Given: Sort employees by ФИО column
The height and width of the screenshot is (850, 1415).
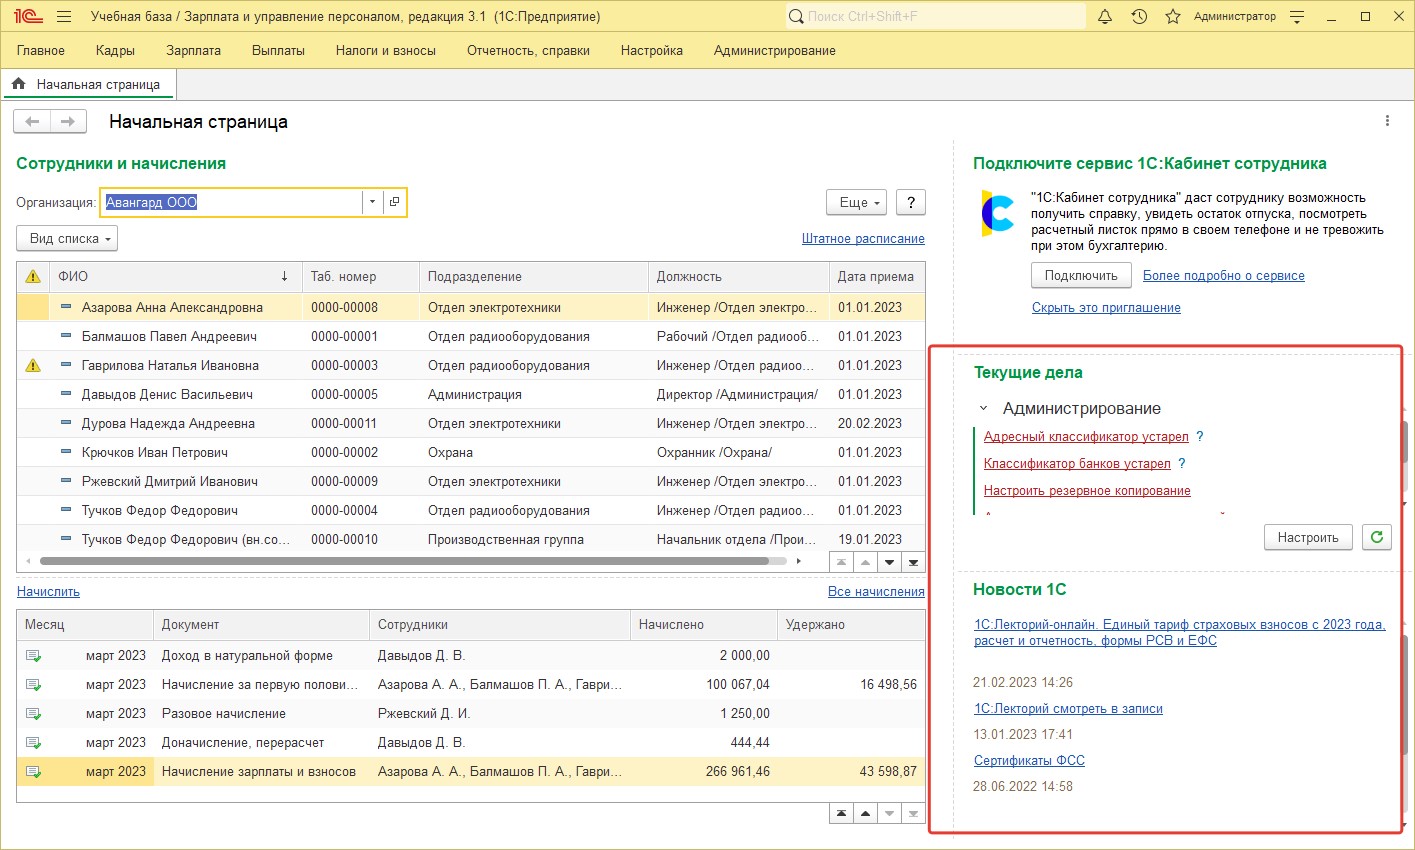Looking at the screenshot, I should coord(175,276).
